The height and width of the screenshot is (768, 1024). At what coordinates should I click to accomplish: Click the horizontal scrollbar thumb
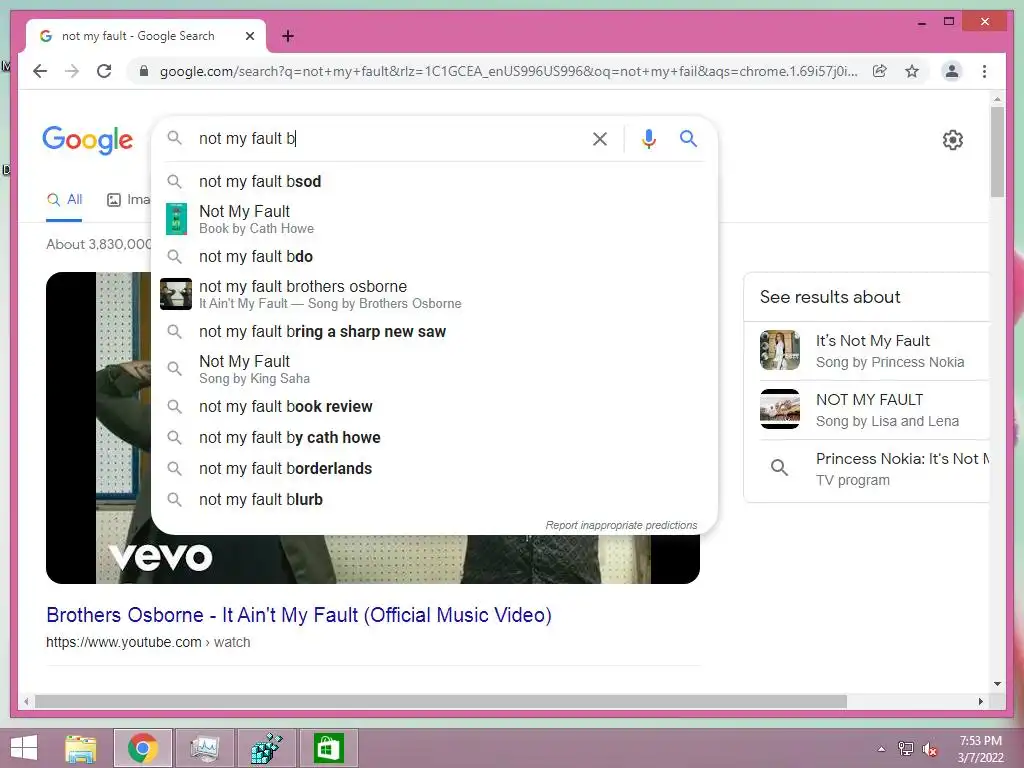pyautogui.click(x=441, y=701)
